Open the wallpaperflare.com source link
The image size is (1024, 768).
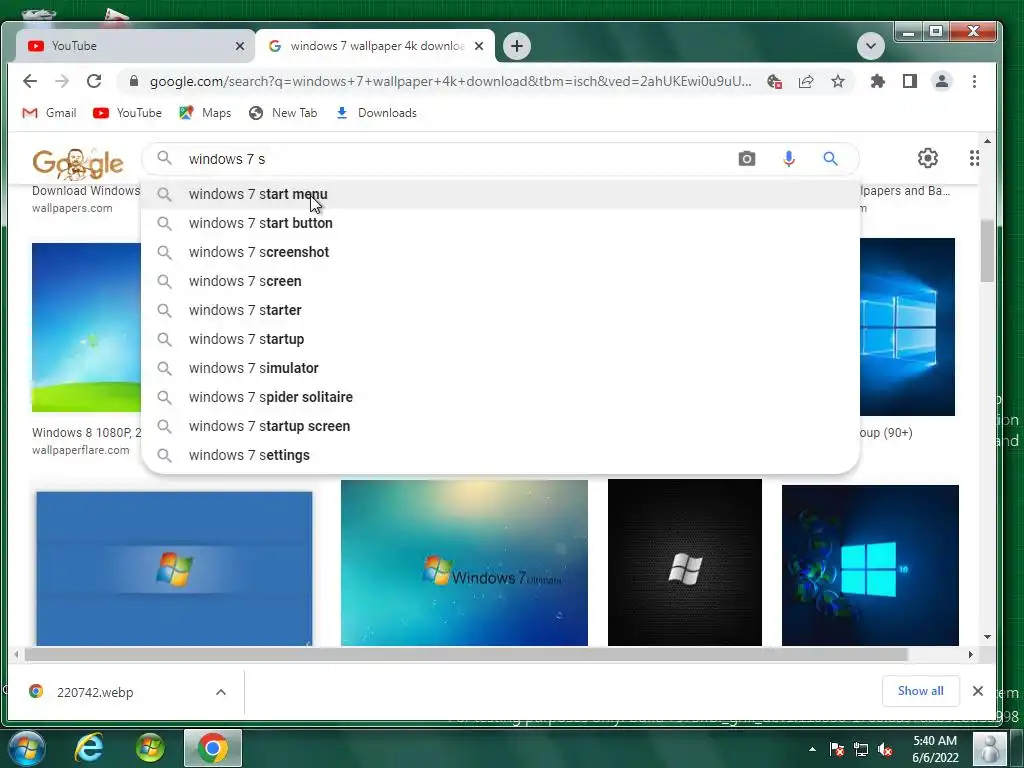point(81,450)
